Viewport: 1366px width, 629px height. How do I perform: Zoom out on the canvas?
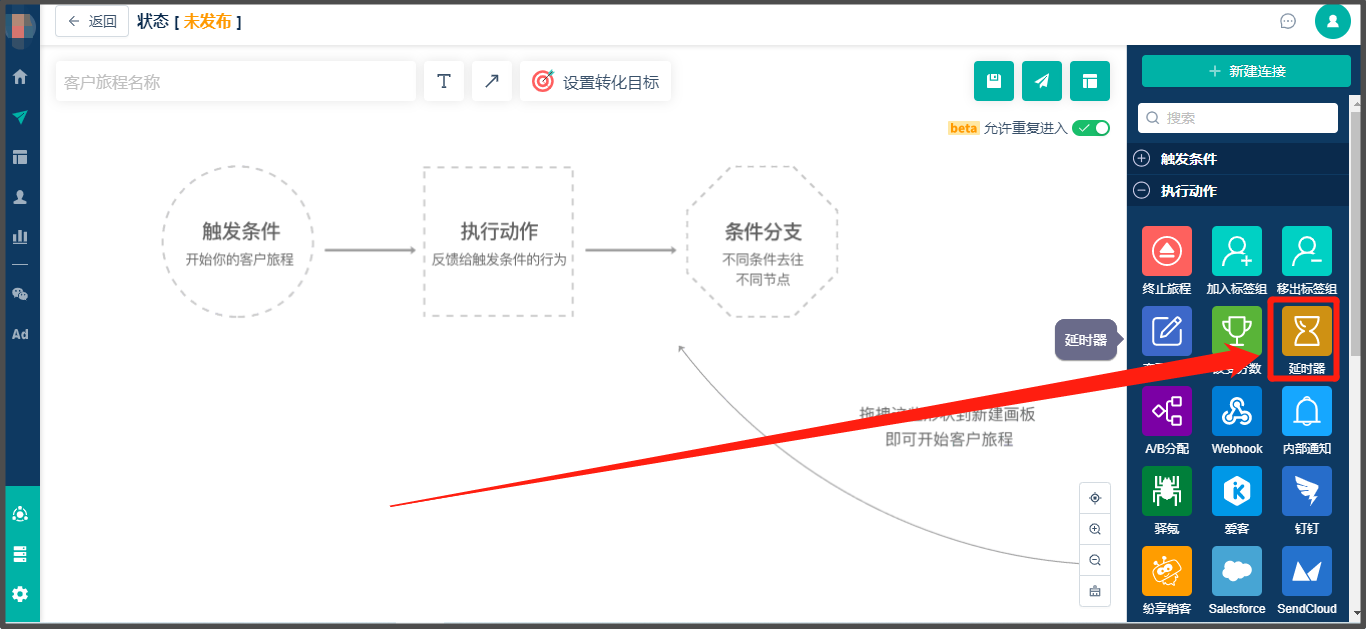tap(1095, 560)
